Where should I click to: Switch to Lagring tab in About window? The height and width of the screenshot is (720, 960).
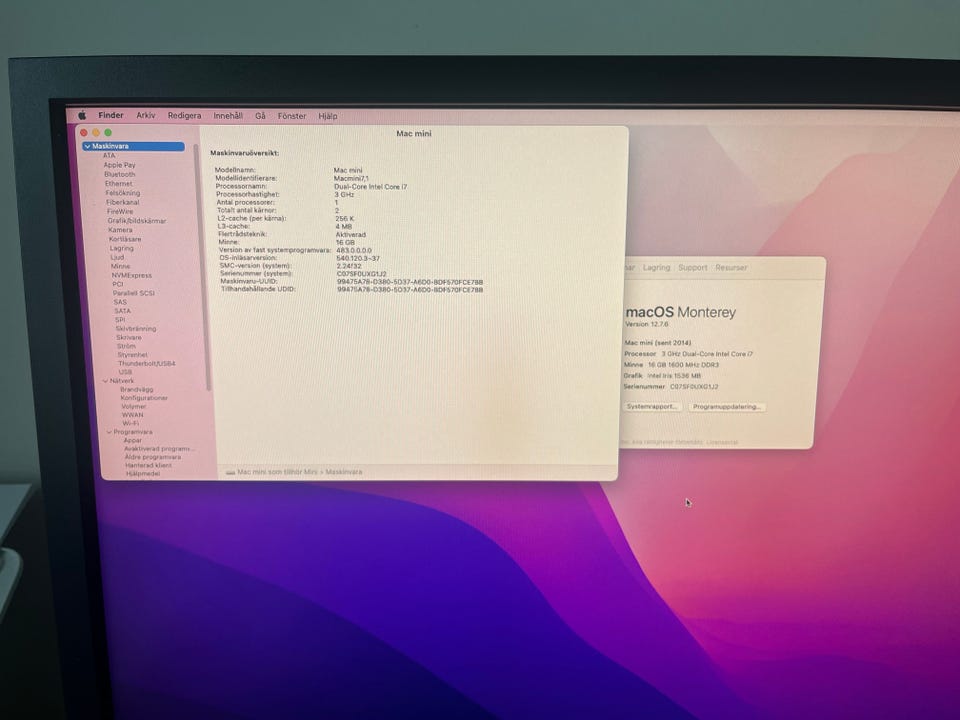coord(656,268)
